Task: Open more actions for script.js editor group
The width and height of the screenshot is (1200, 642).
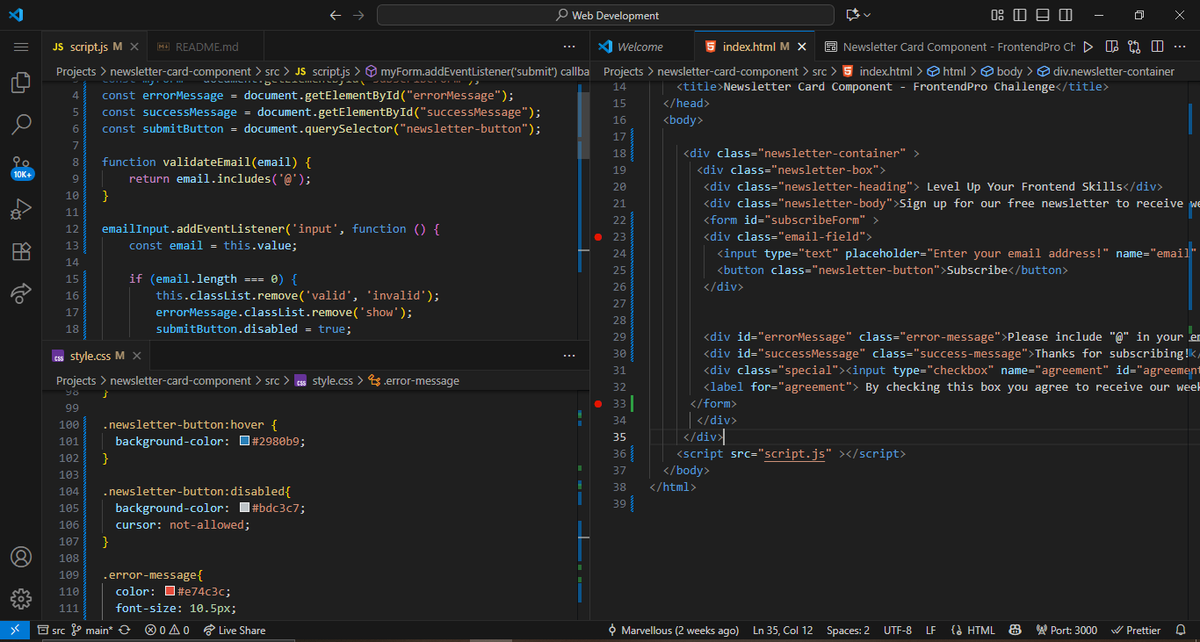Action: [569, 47]
